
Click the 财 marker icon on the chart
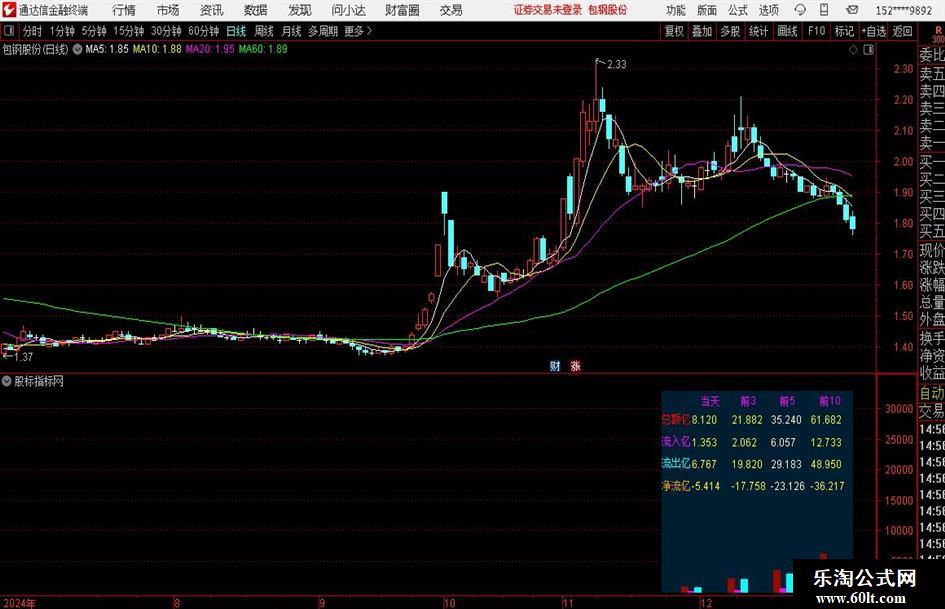[555, 366]
